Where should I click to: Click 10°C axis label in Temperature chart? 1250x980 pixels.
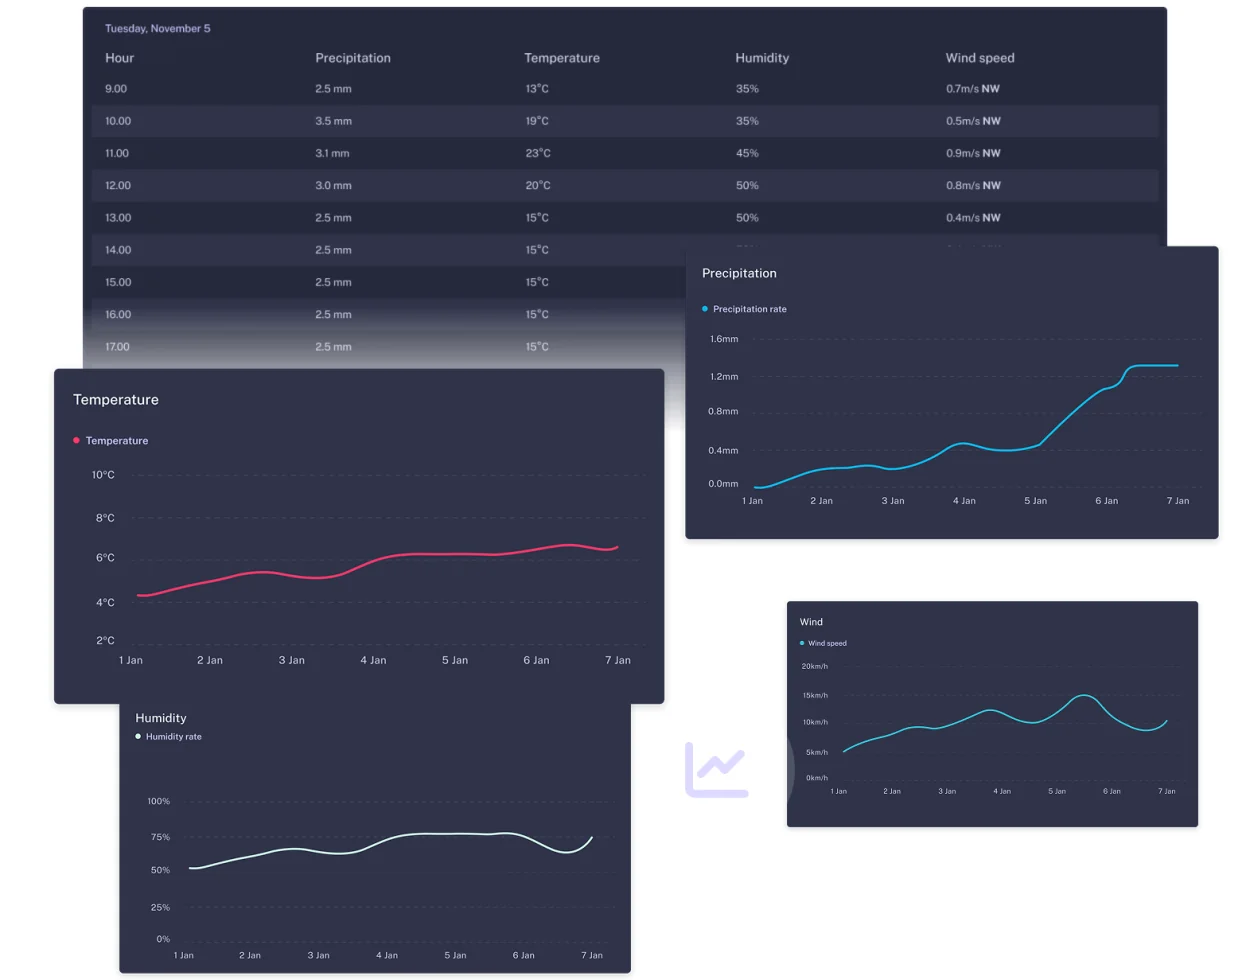103,475
